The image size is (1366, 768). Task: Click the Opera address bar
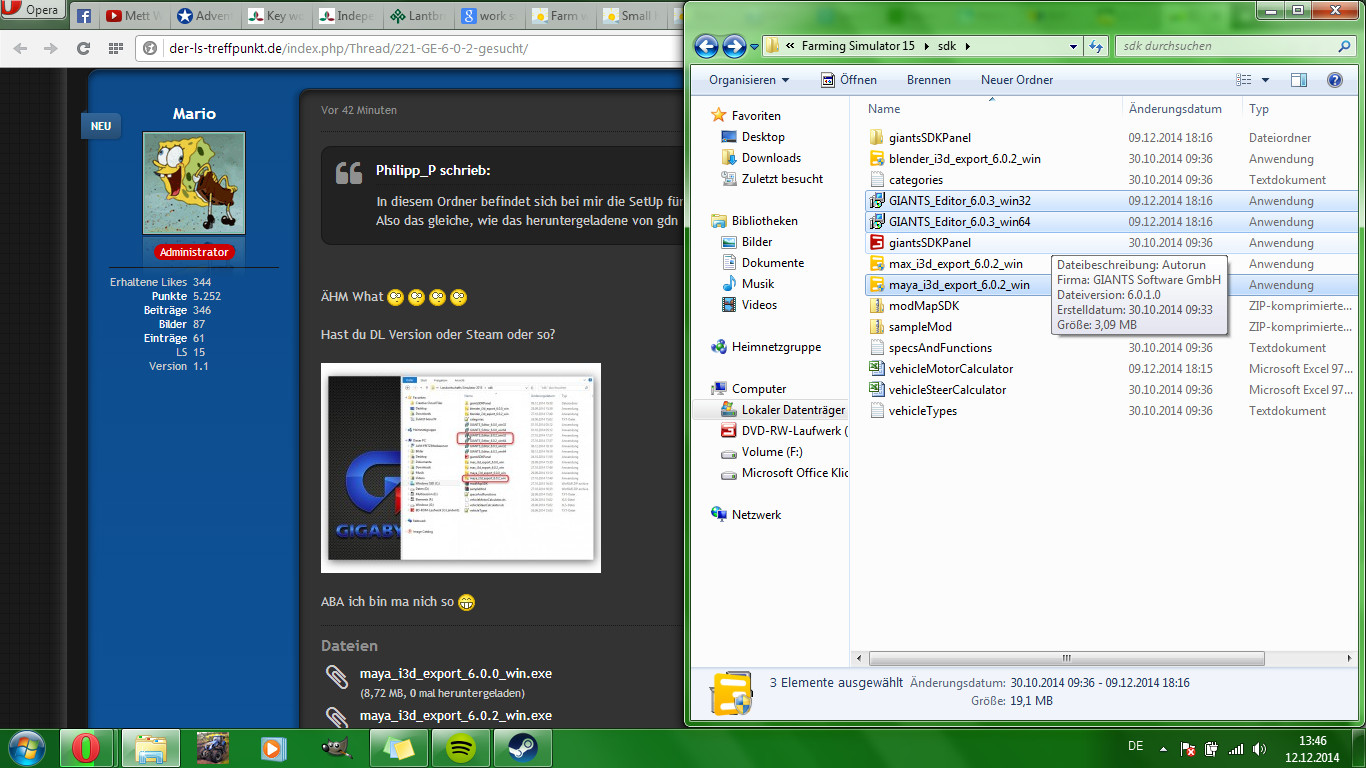click(410, 48)
